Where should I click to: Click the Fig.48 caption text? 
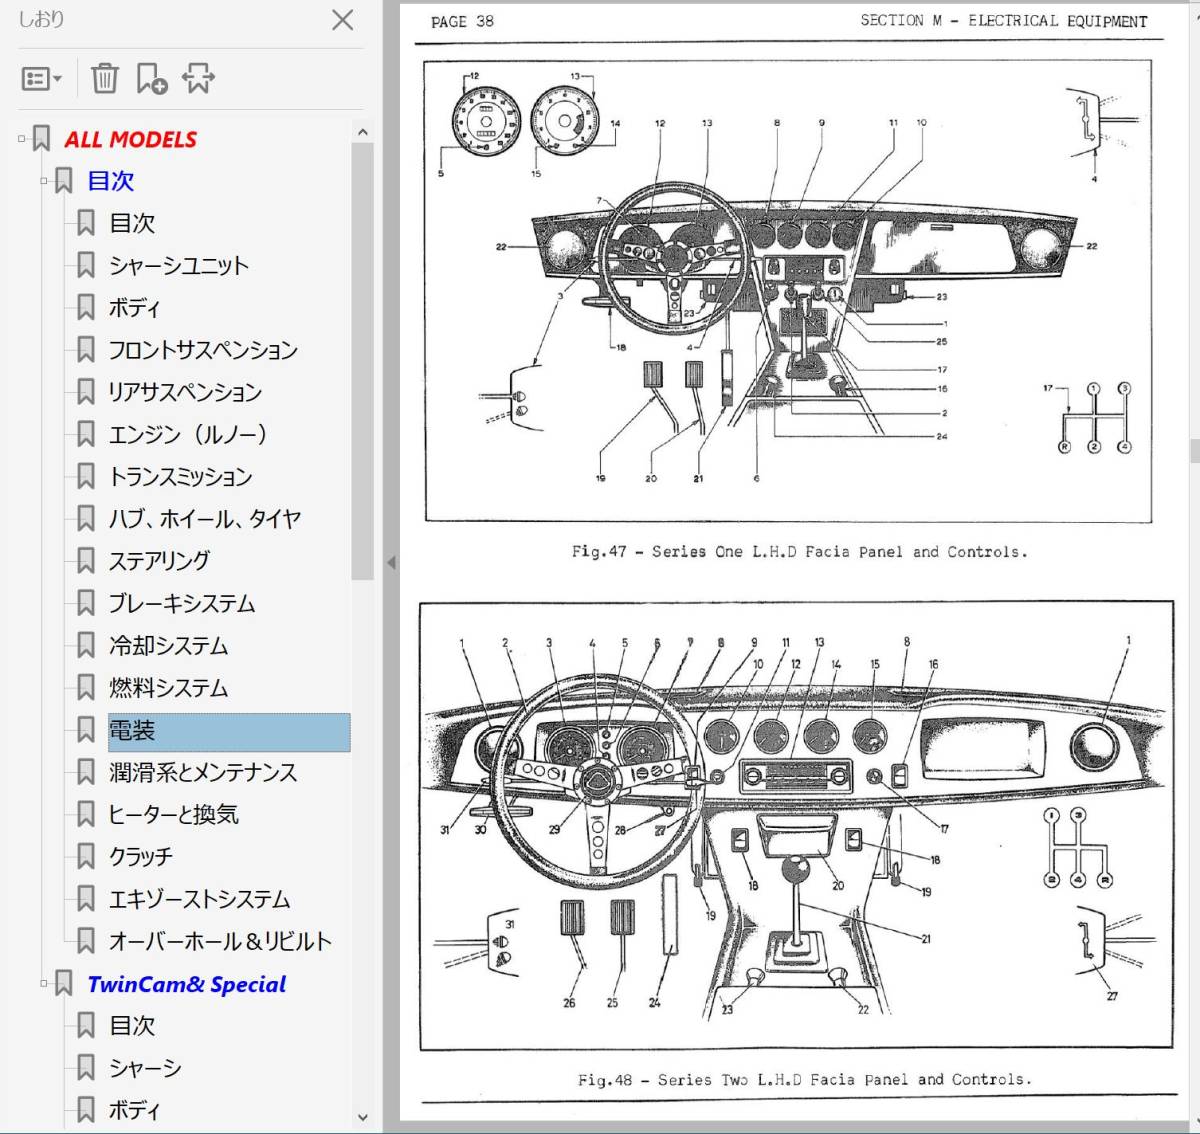pyautogui.click(x=804, y=1079)
